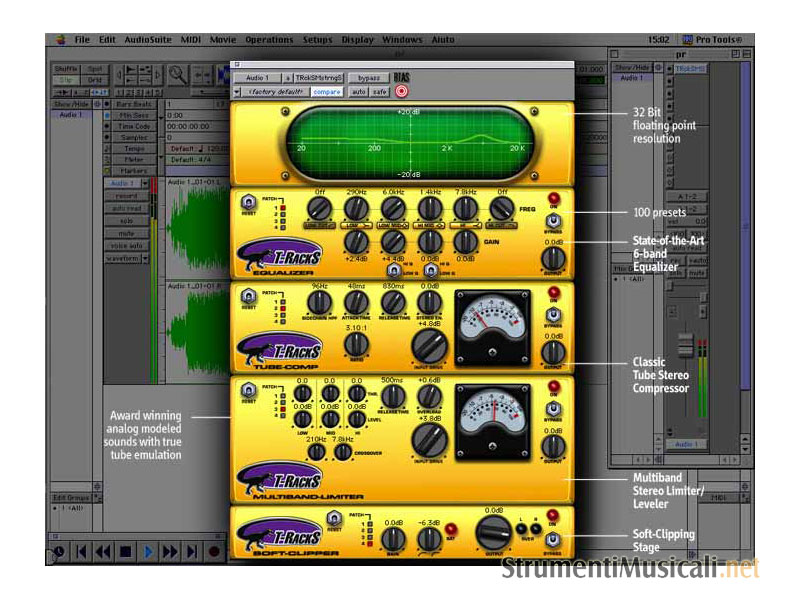Click the compare button in plug-in header

click(326, 92)
